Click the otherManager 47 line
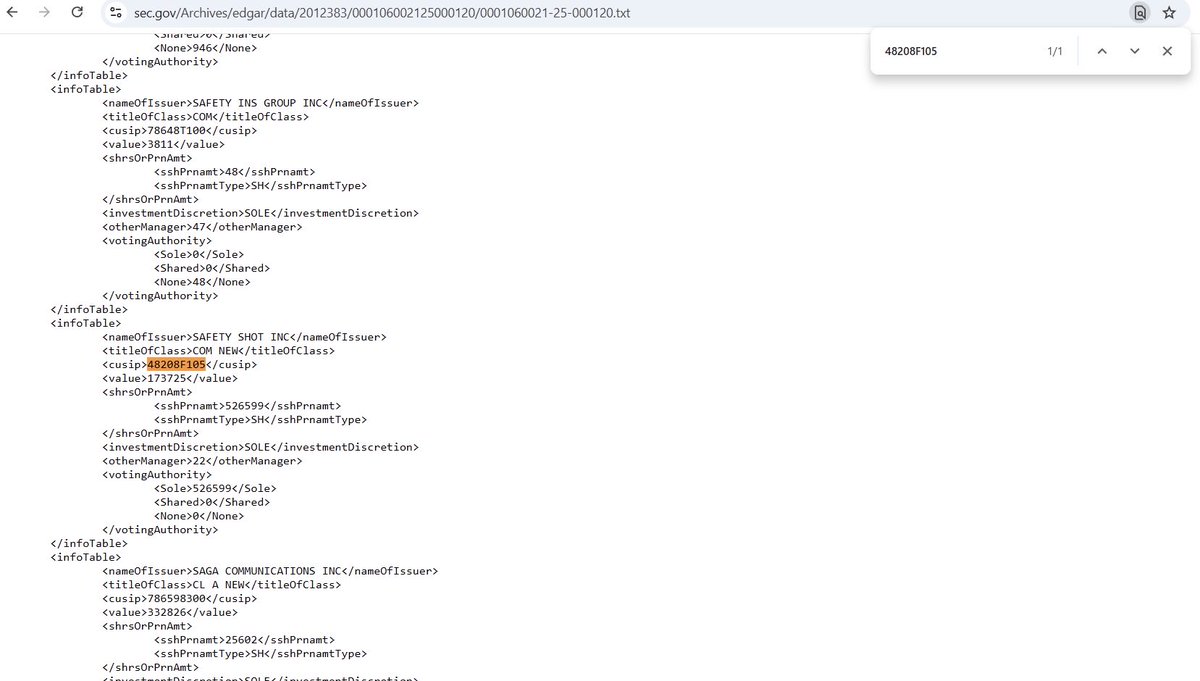This screenshot has height=681, width=1200. (x=202, y=227)
